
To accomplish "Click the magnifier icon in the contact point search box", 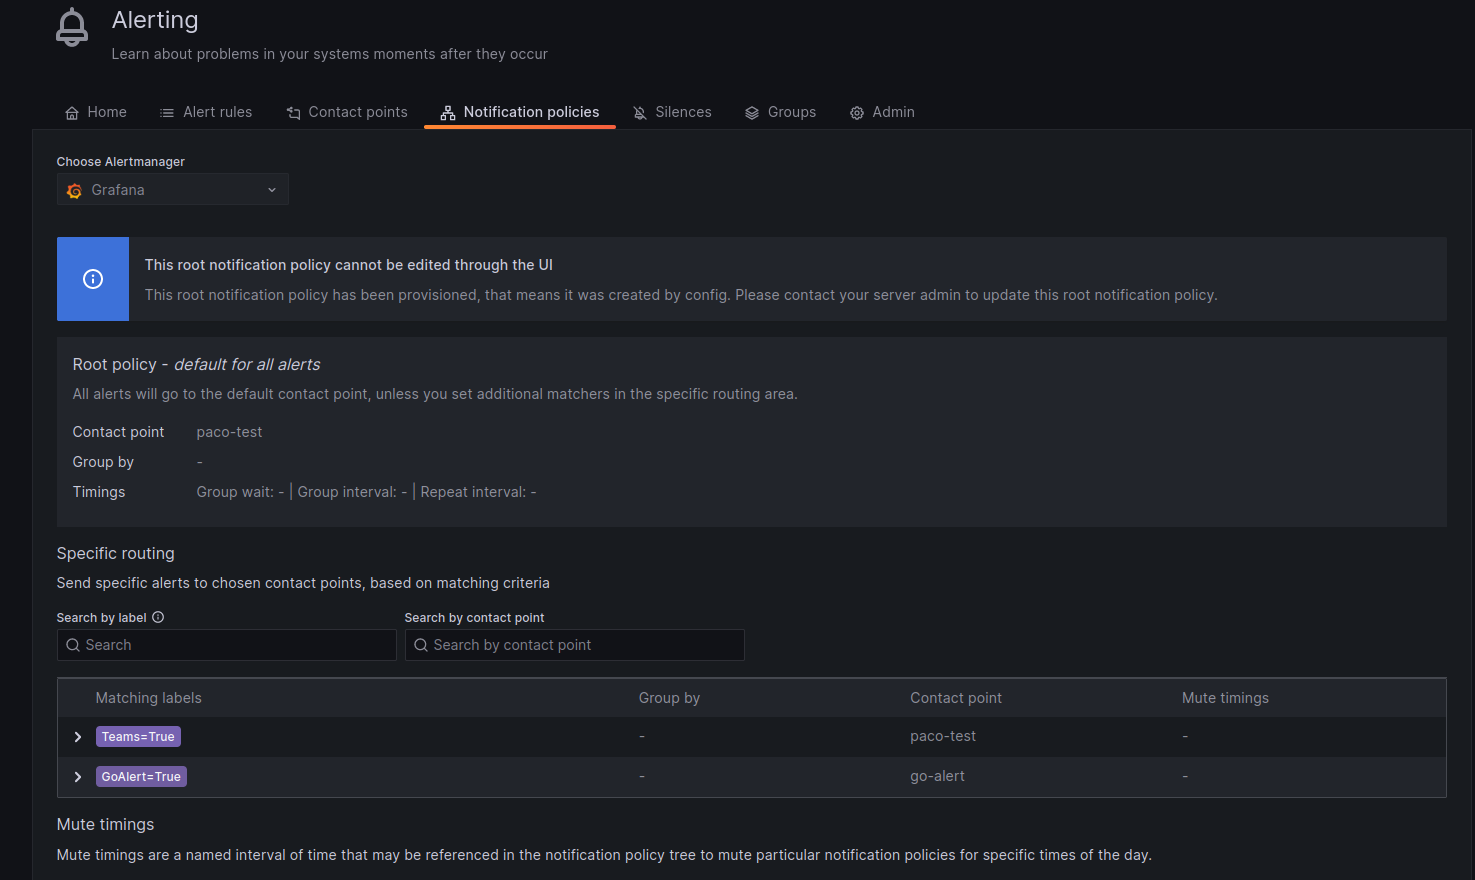I will pos(420,645).
